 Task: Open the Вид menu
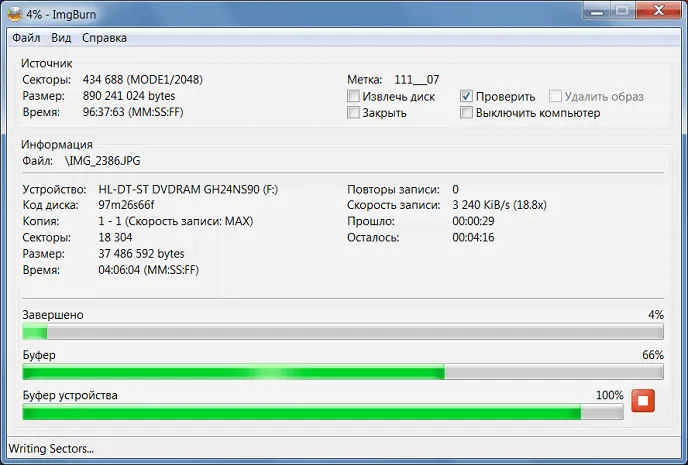click(61, 38)
